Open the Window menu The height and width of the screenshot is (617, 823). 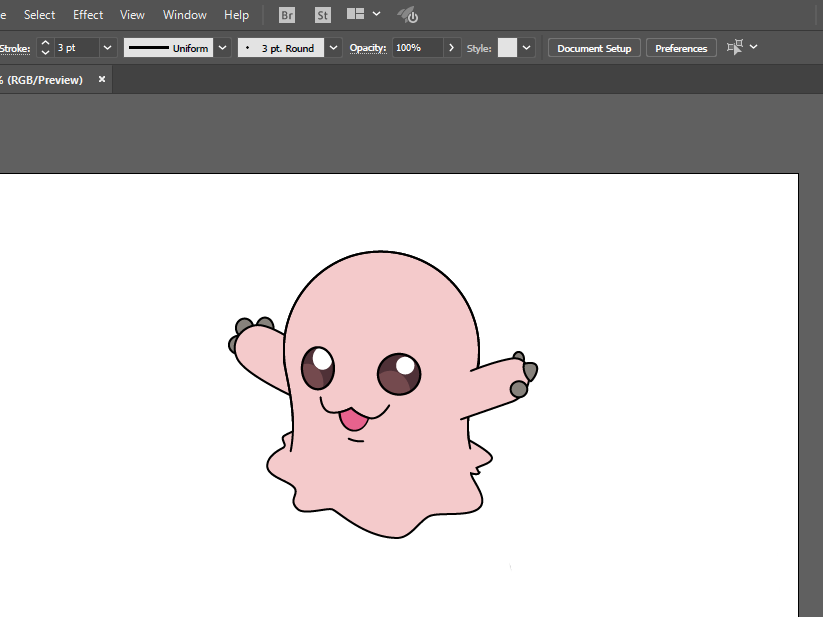point(185,15)
